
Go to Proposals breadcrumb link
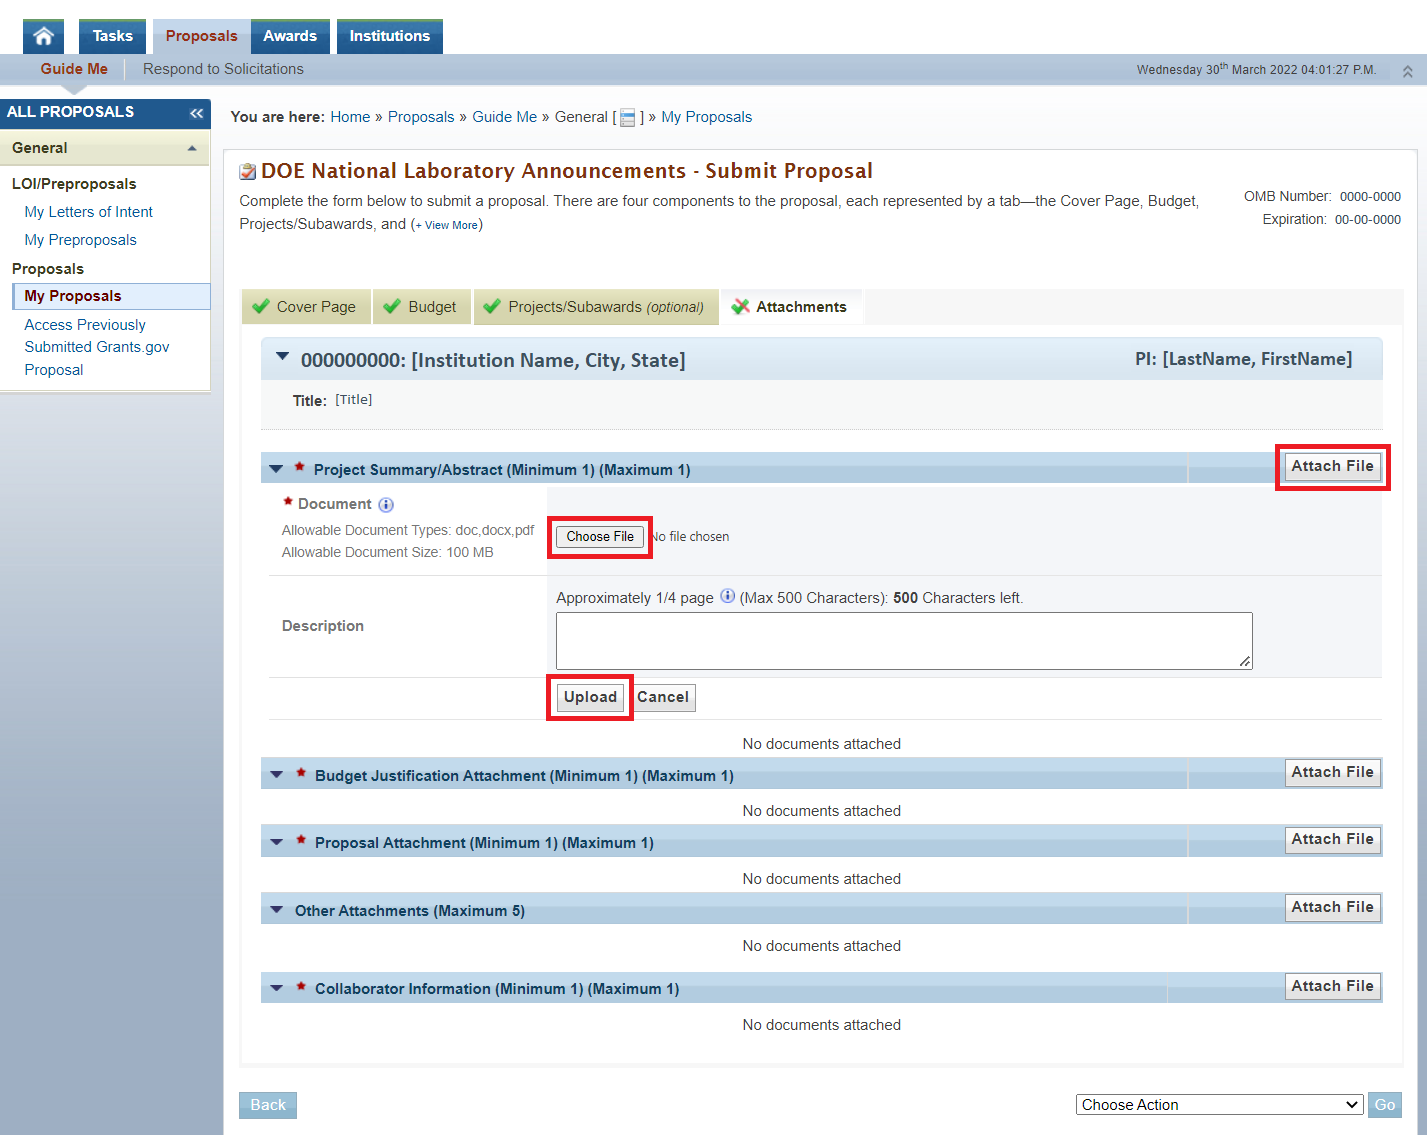pyautogui.click(x=421, y=117)
